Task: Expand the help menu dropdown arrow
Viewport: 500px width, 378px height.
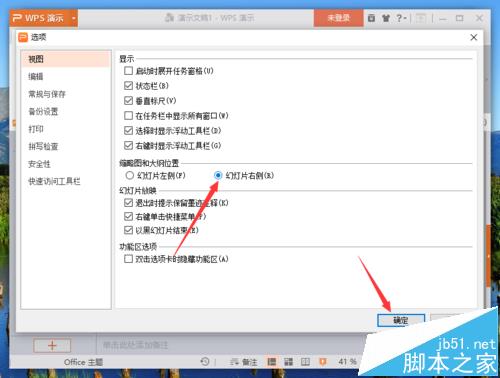Action: click(x=405, y=18)
